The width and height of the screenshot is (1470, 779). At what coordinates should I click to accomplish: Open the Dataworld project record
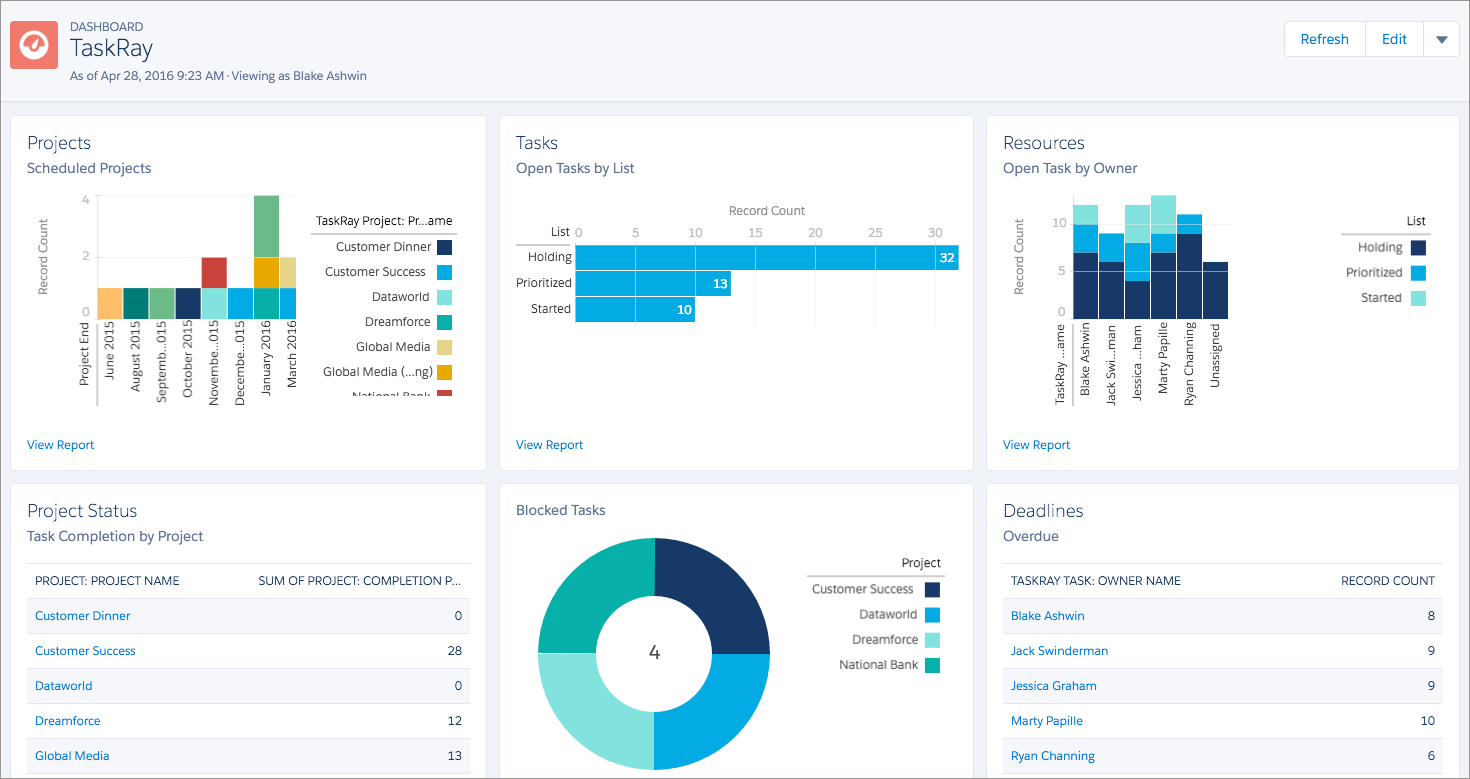pyautogui.click(x=63, y=686)
